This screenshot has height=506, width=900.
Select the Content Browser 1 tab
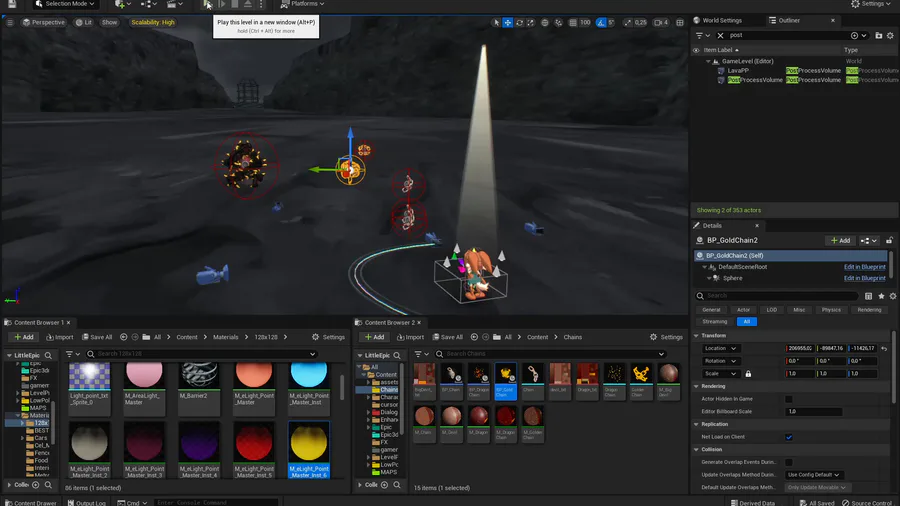pos(38,322)
